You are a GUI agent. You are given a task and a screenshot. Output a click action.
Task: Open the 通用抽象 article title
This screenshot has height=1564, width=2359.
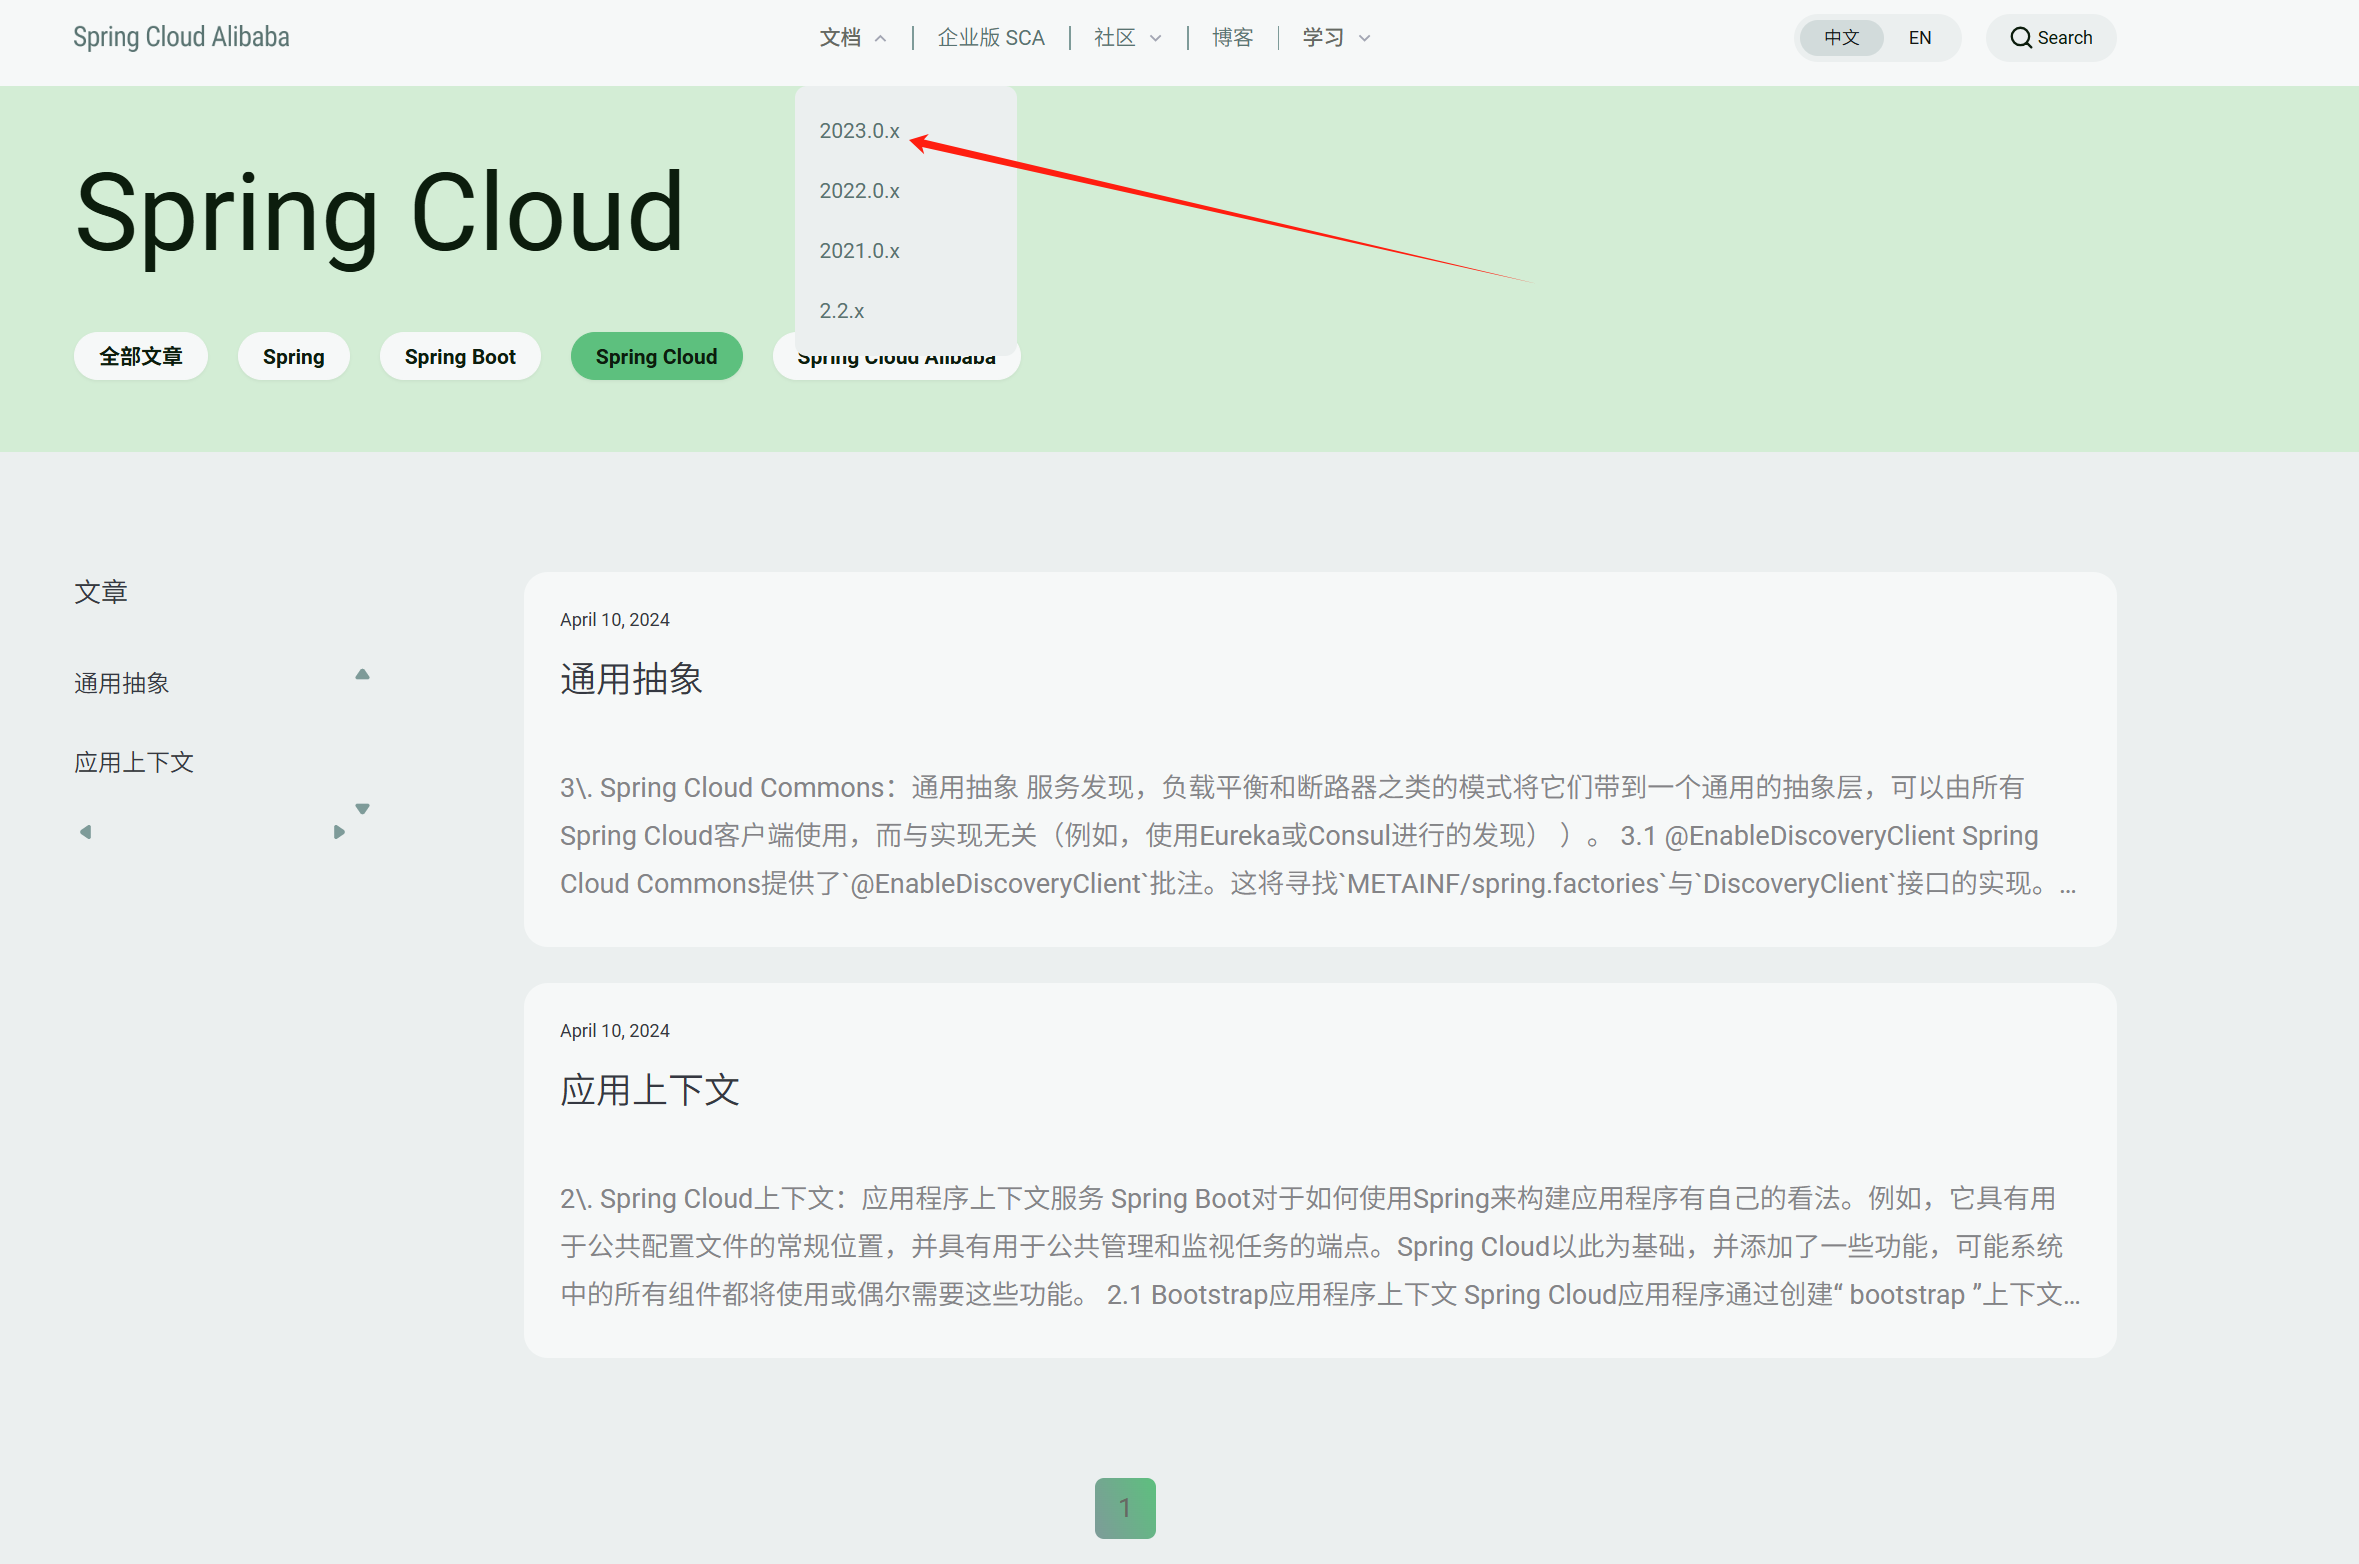[631, 679]
